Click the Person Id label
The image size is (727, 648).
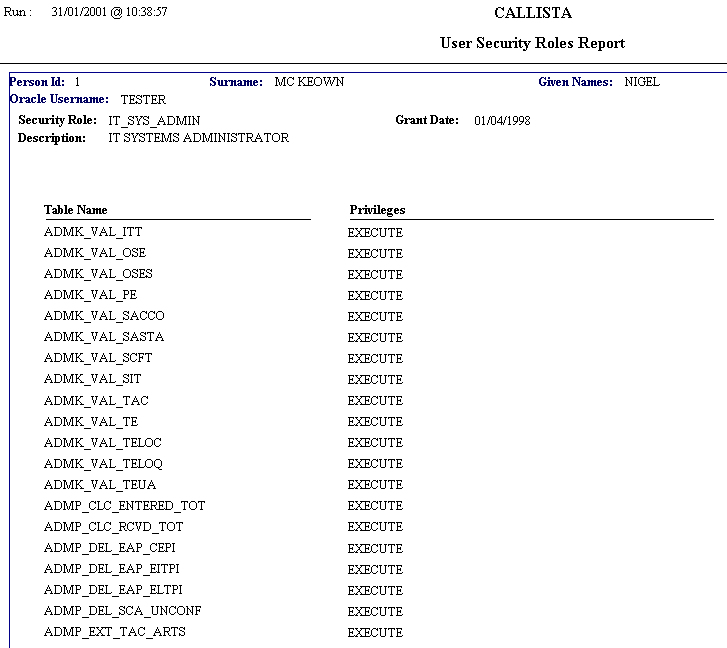pos(38,82)
